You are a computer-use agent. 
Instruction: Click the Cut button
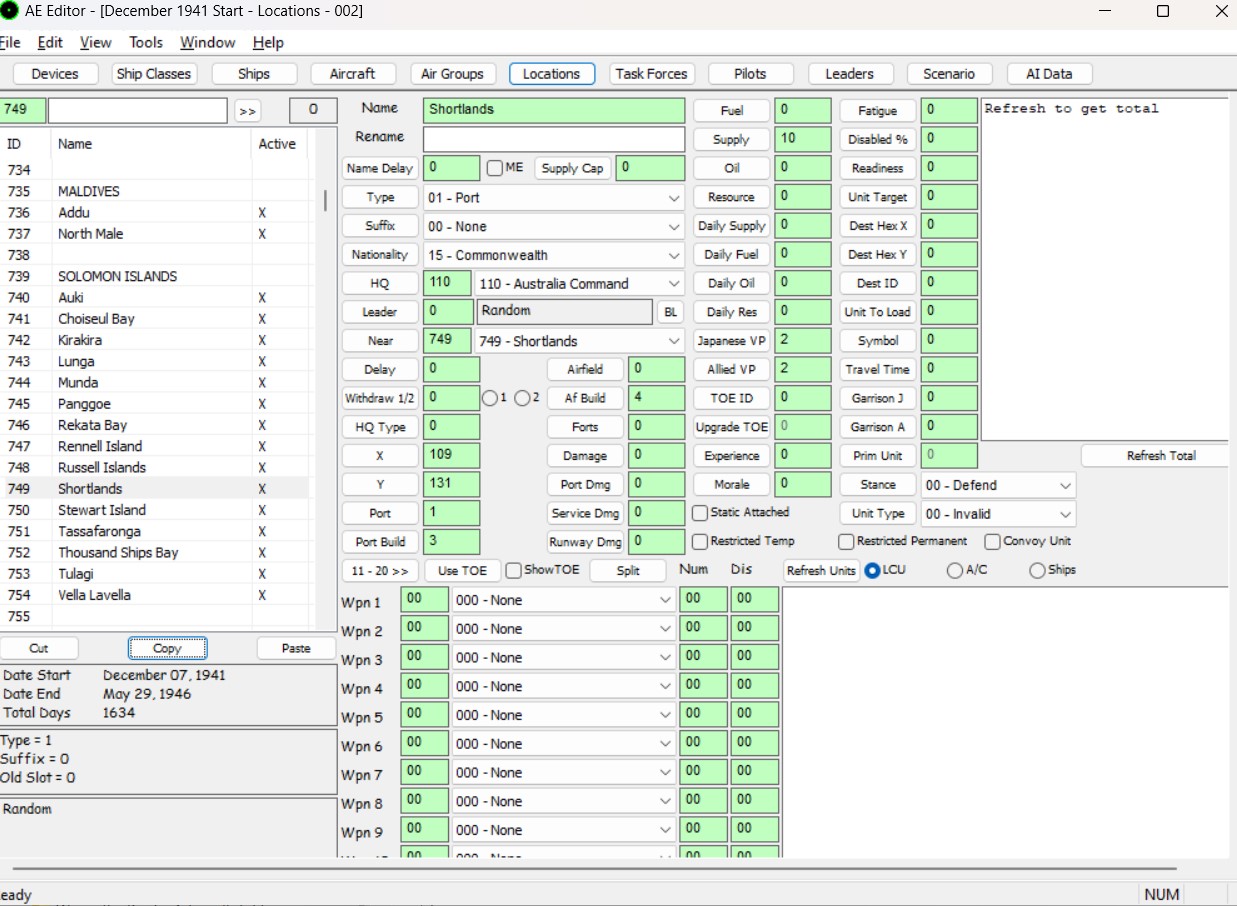[39, 648]
